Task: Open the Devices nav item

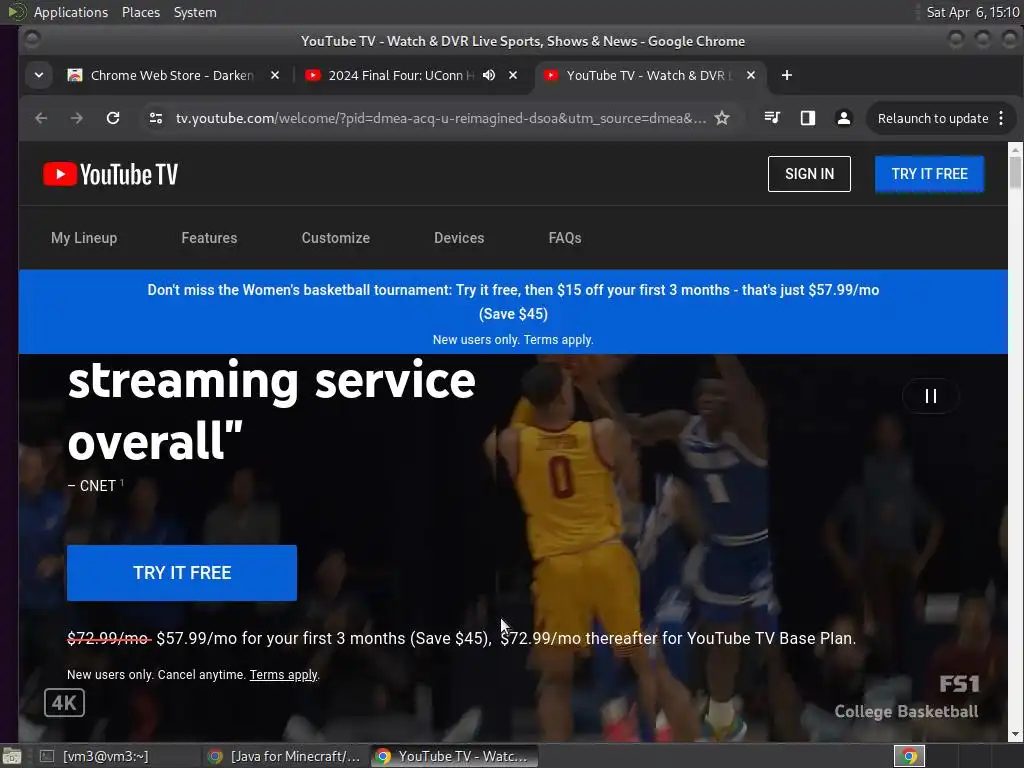Action: [x=459, y=238]
